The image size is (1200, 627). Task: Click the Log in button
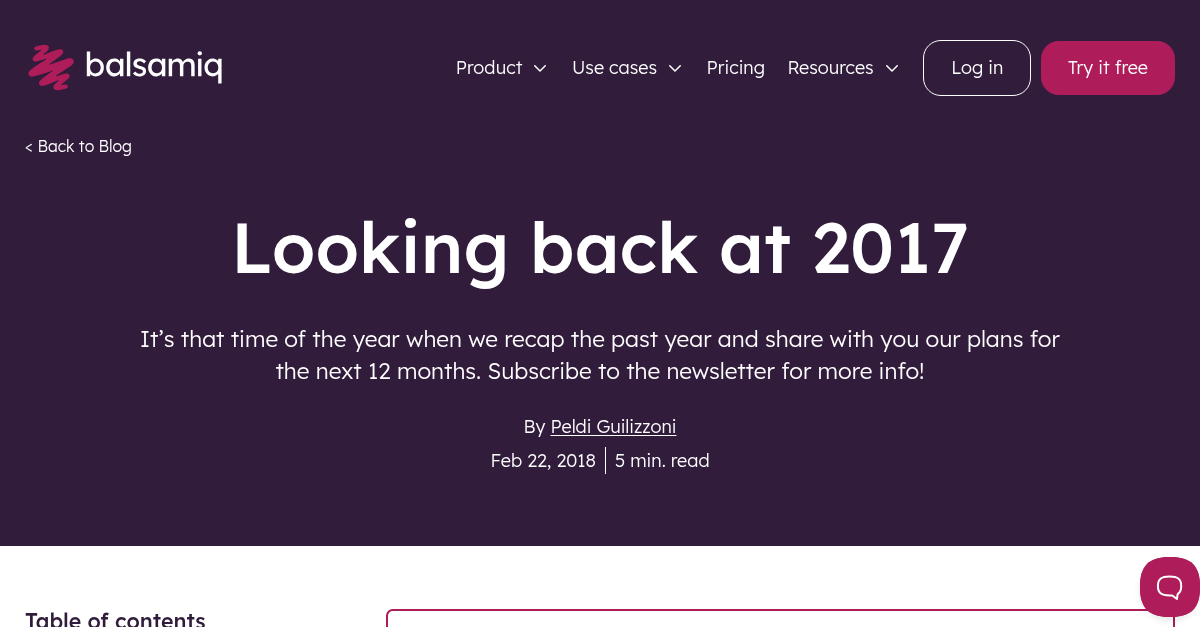pyautogui.click(x=977, y=68)
